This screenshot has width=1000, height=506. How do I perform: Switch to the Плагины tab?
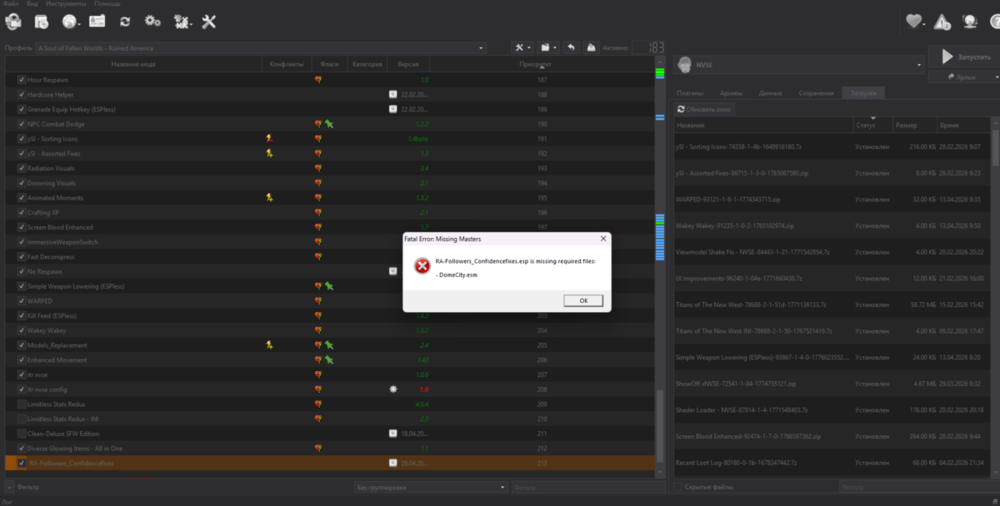(690, 93)
